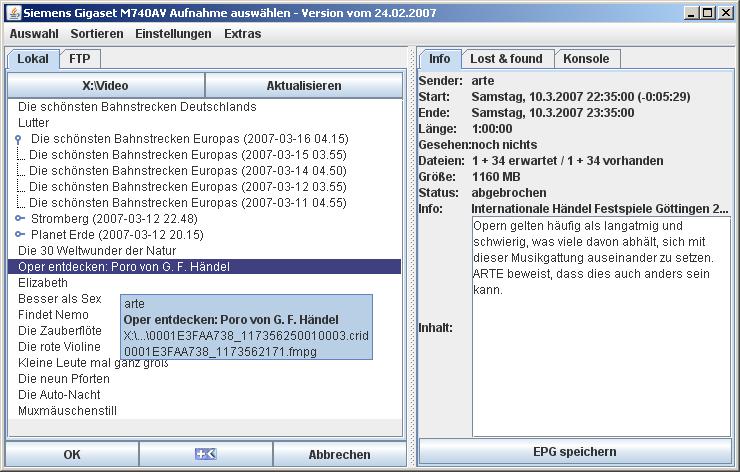Click the Aktualisieren button
Screen dimensions: 740x472
click(x=304, y=85)
